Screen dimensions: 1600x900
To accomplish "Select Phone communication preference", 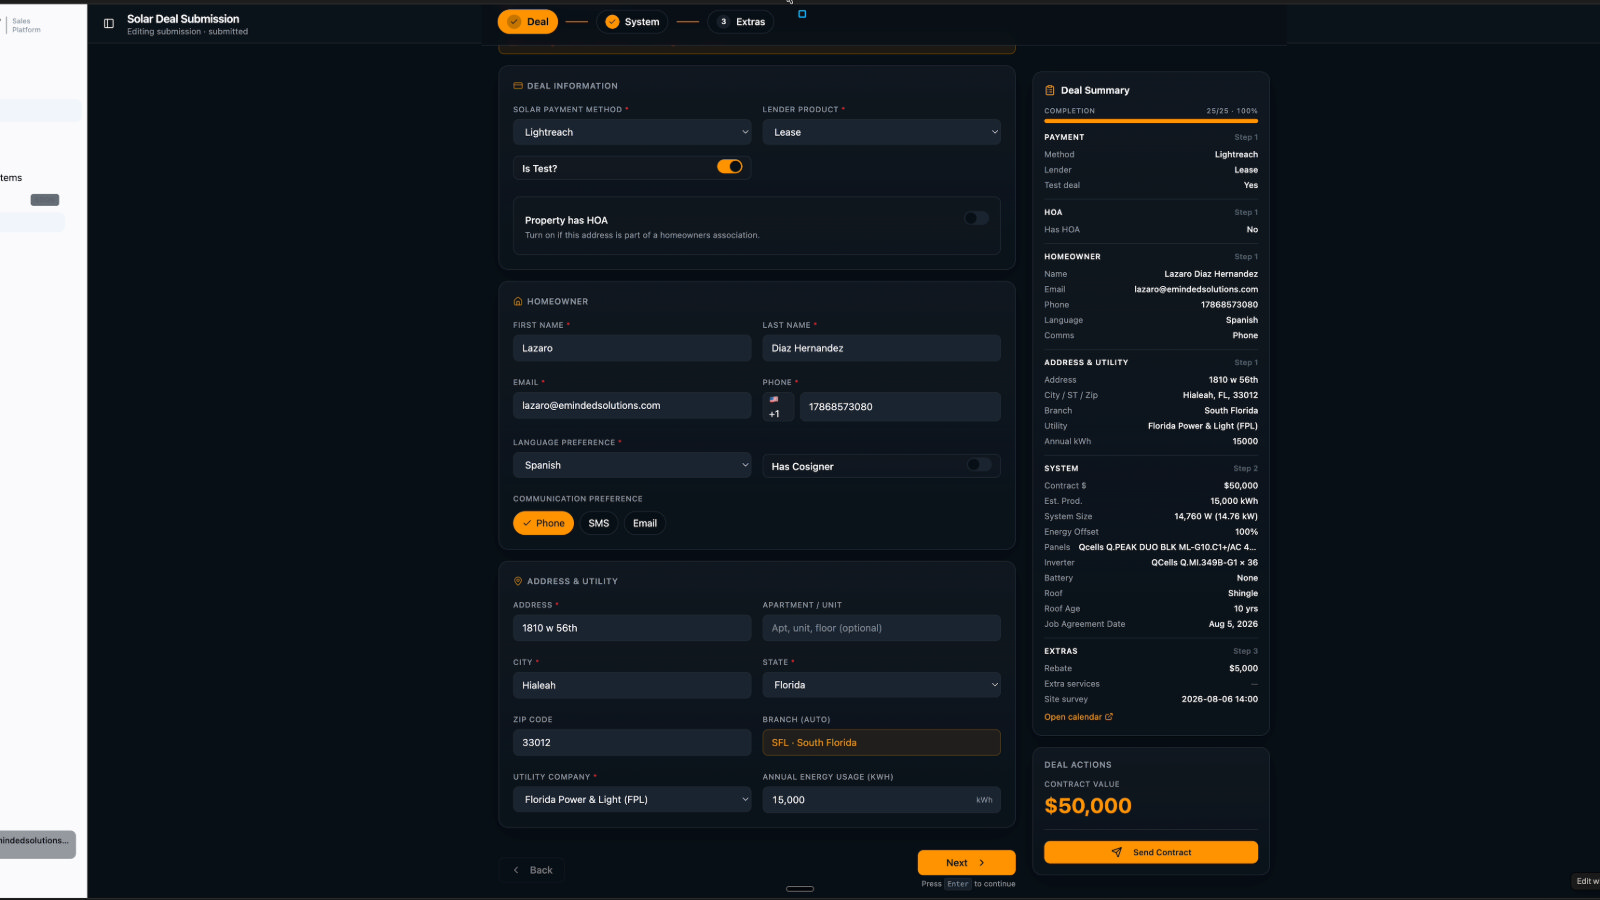I will point(543,523).
